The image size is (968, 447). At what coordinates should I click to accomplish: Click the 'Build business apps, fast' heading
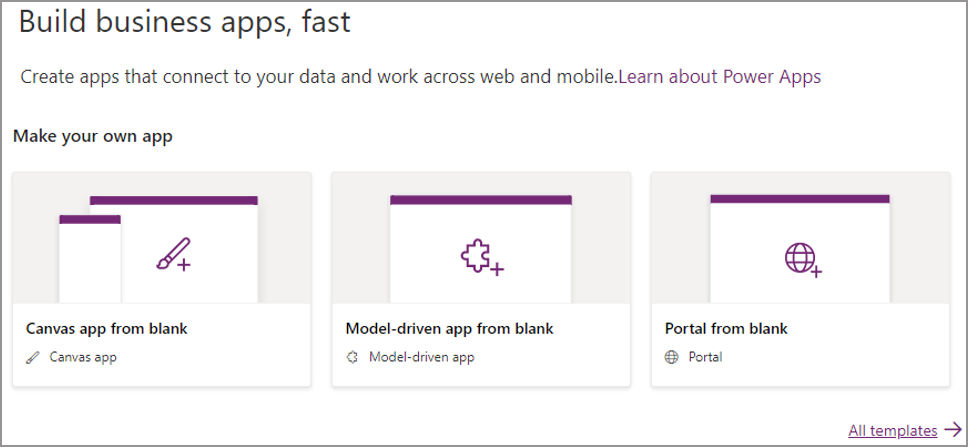(185, 22)
